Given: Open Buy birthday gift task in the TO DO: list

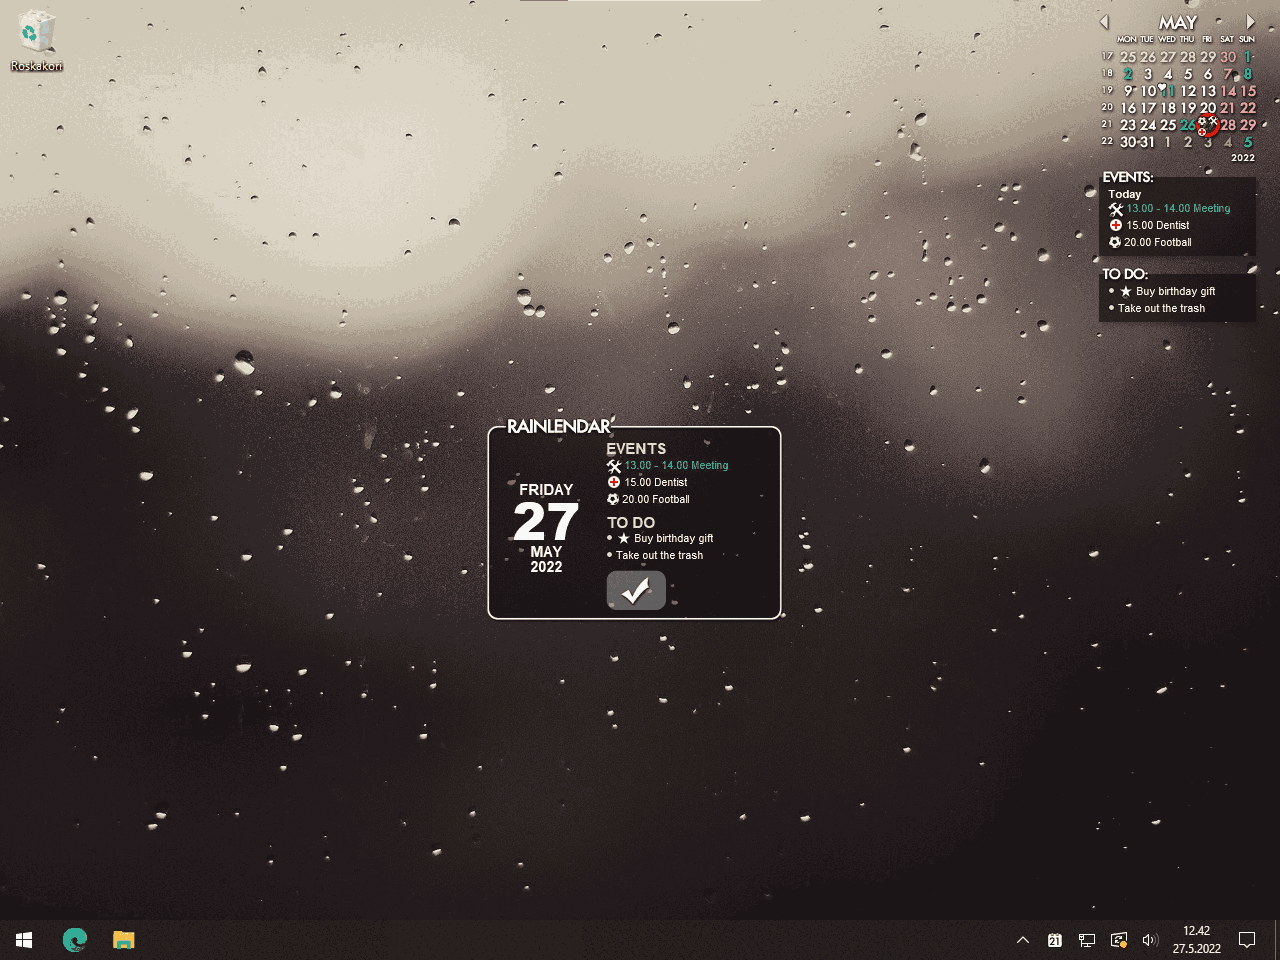Looking at the screenshot, I should click(1176, 292).
